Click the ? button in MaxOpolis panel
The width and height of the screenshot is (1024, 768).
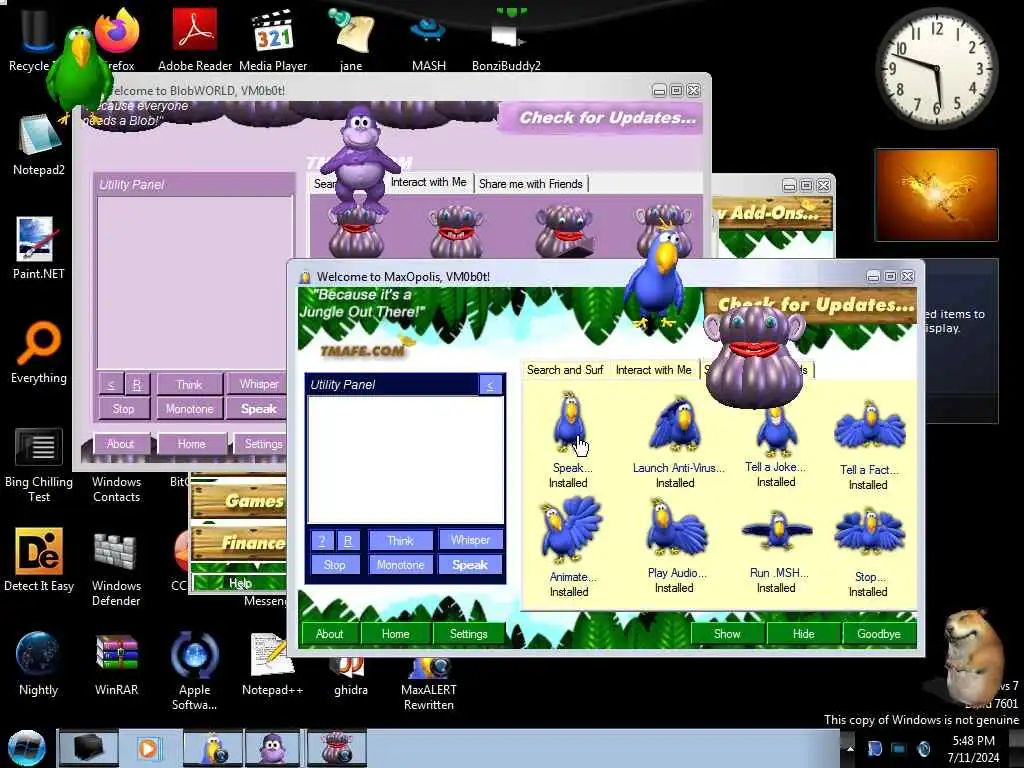321,541
